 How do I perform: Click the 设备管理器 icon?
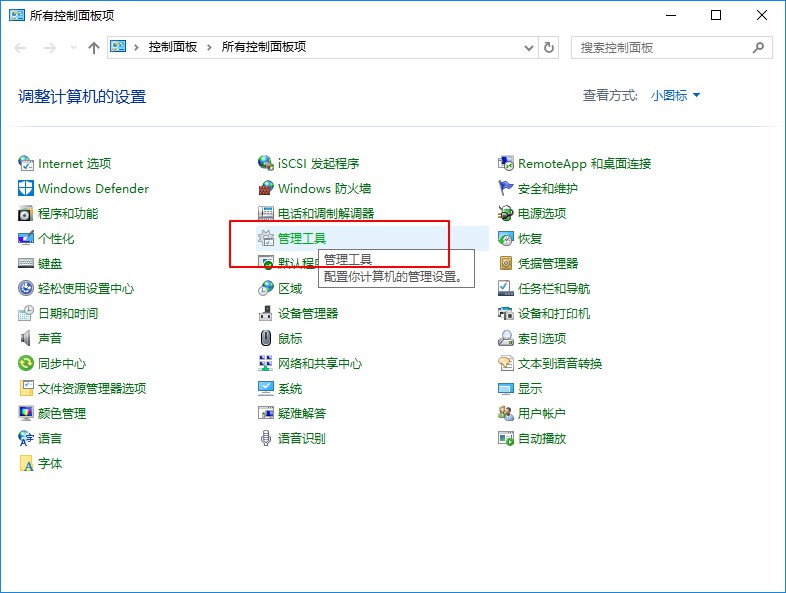(x=266, y=313)
